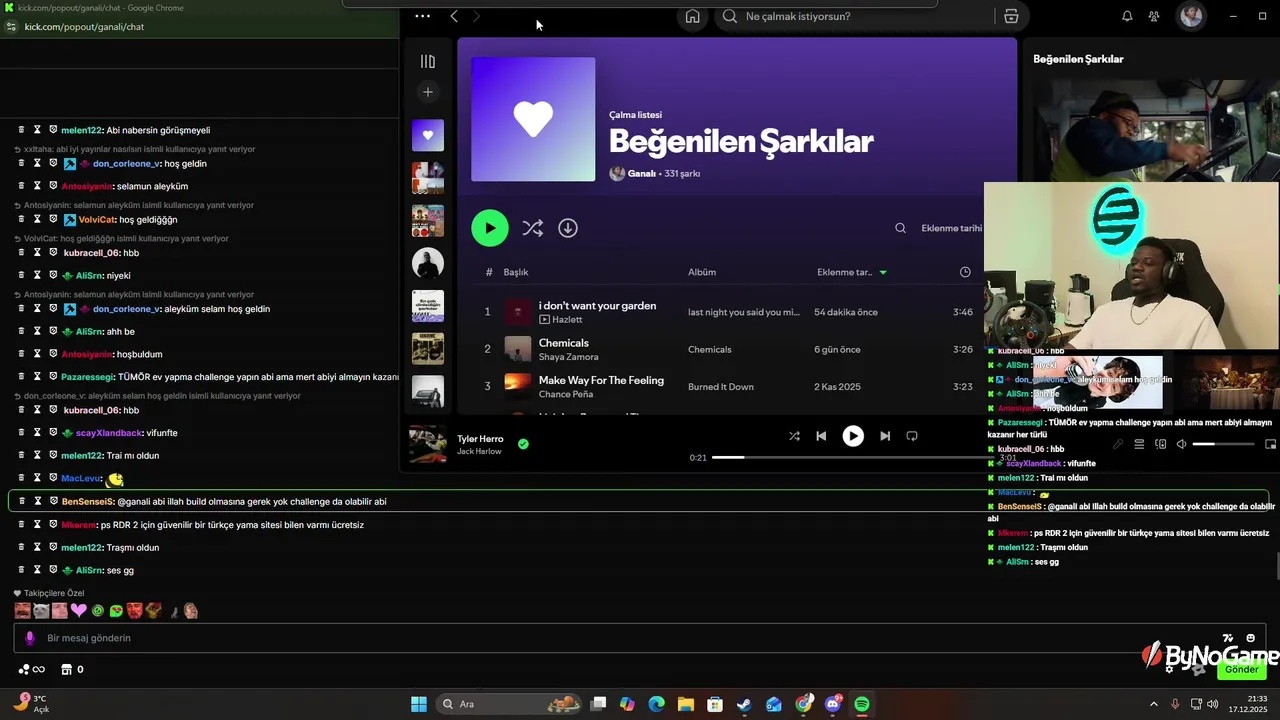Screen dimensions: 1280x720
Task: Open Discord from the Windows taskbar
Action: pos(833,704)
